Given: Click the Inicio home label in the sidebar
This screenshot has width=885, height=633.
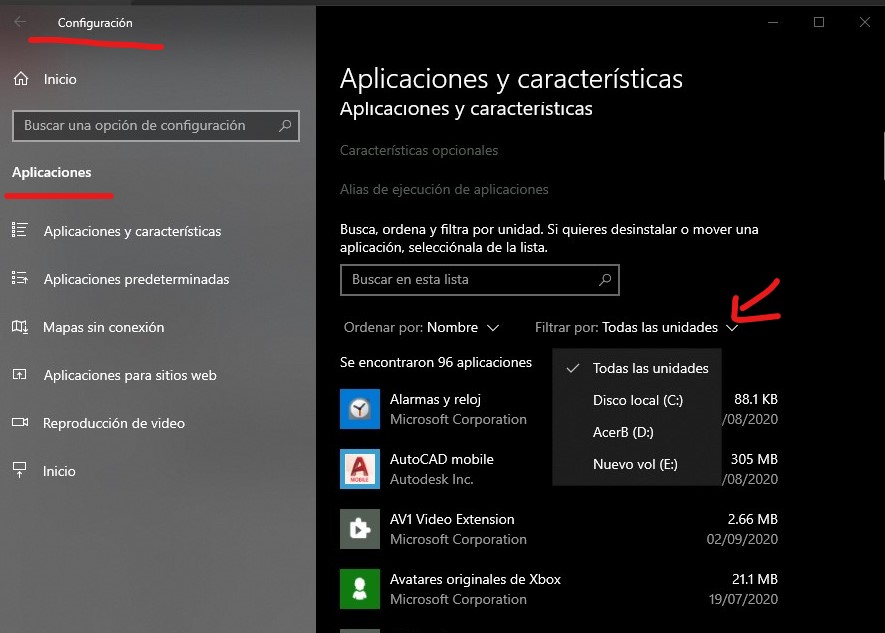Looking at the screenshot, I should [x=60, y=79].
